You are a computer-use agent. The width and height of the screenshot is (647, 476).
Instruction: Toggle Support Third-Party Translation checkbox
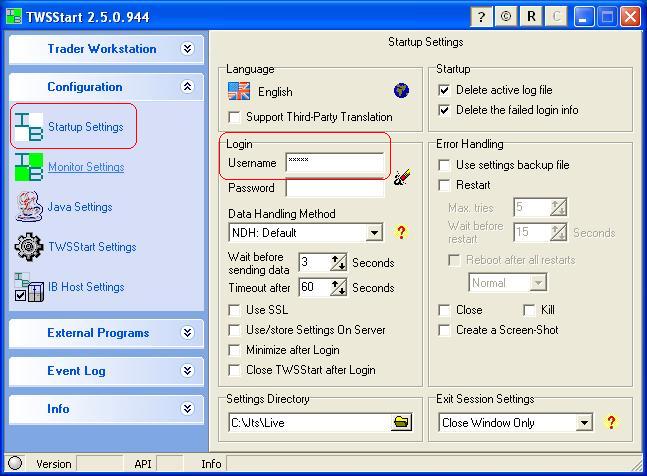[234, 117]
